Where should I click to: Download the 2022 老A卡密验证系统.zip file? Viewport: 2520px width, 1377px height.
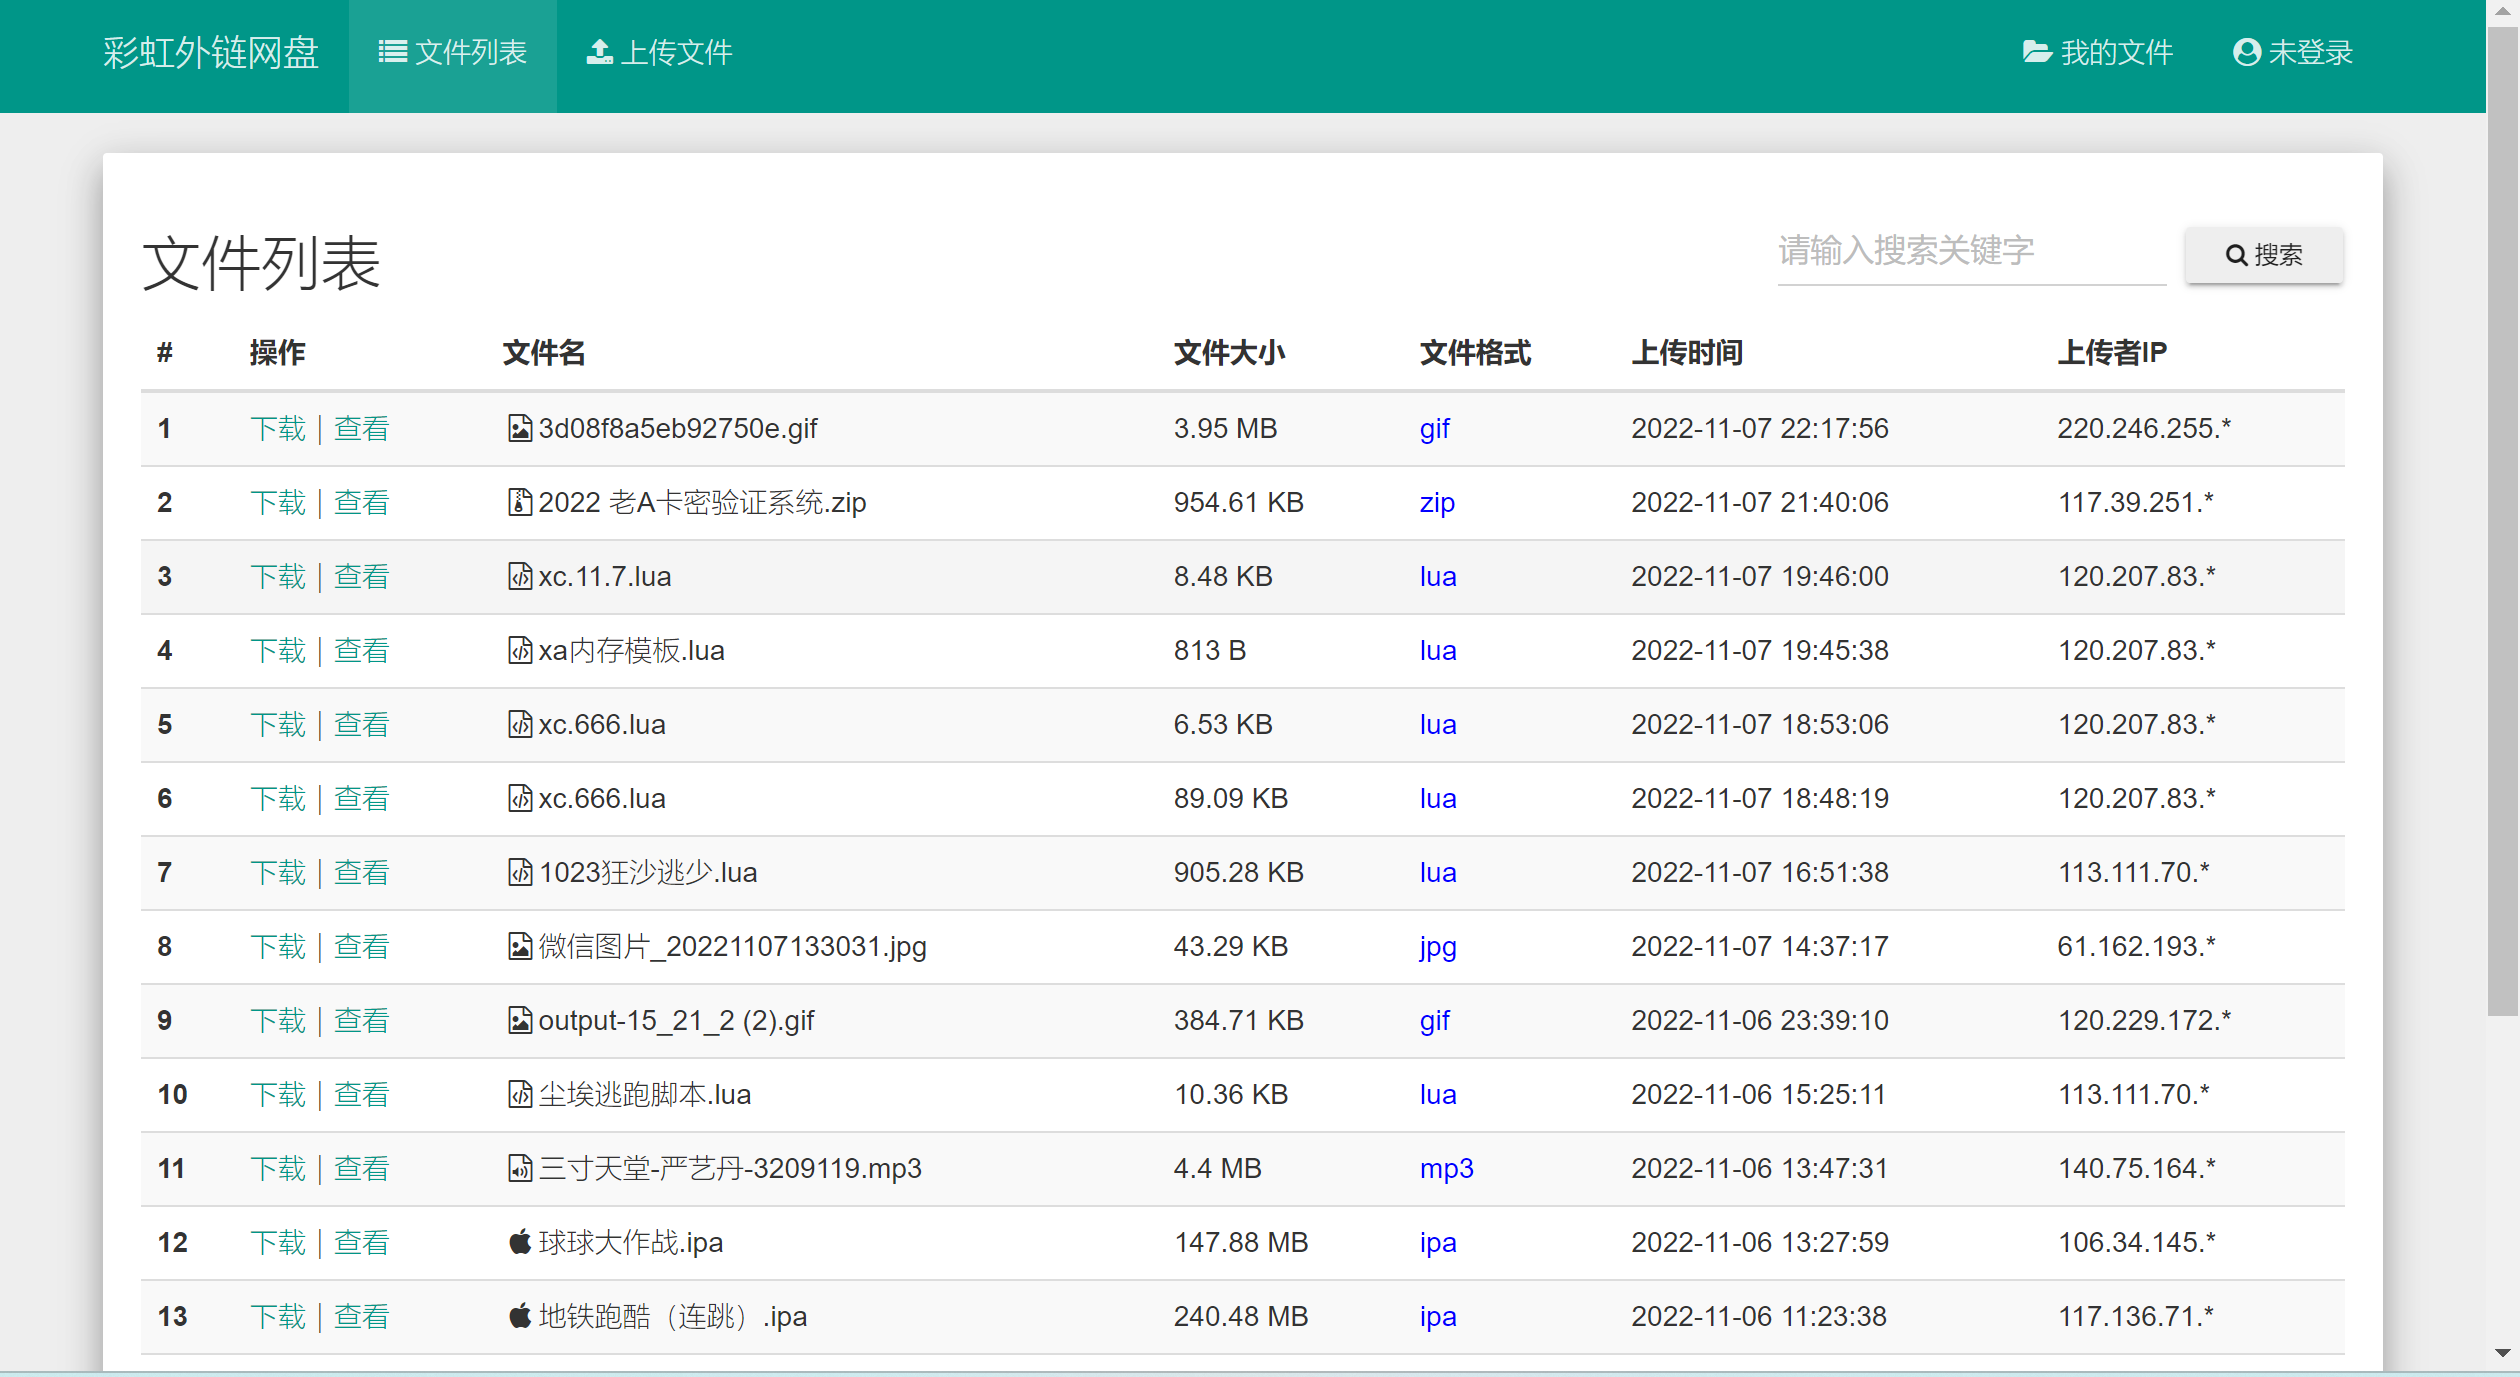coord(277,503)
